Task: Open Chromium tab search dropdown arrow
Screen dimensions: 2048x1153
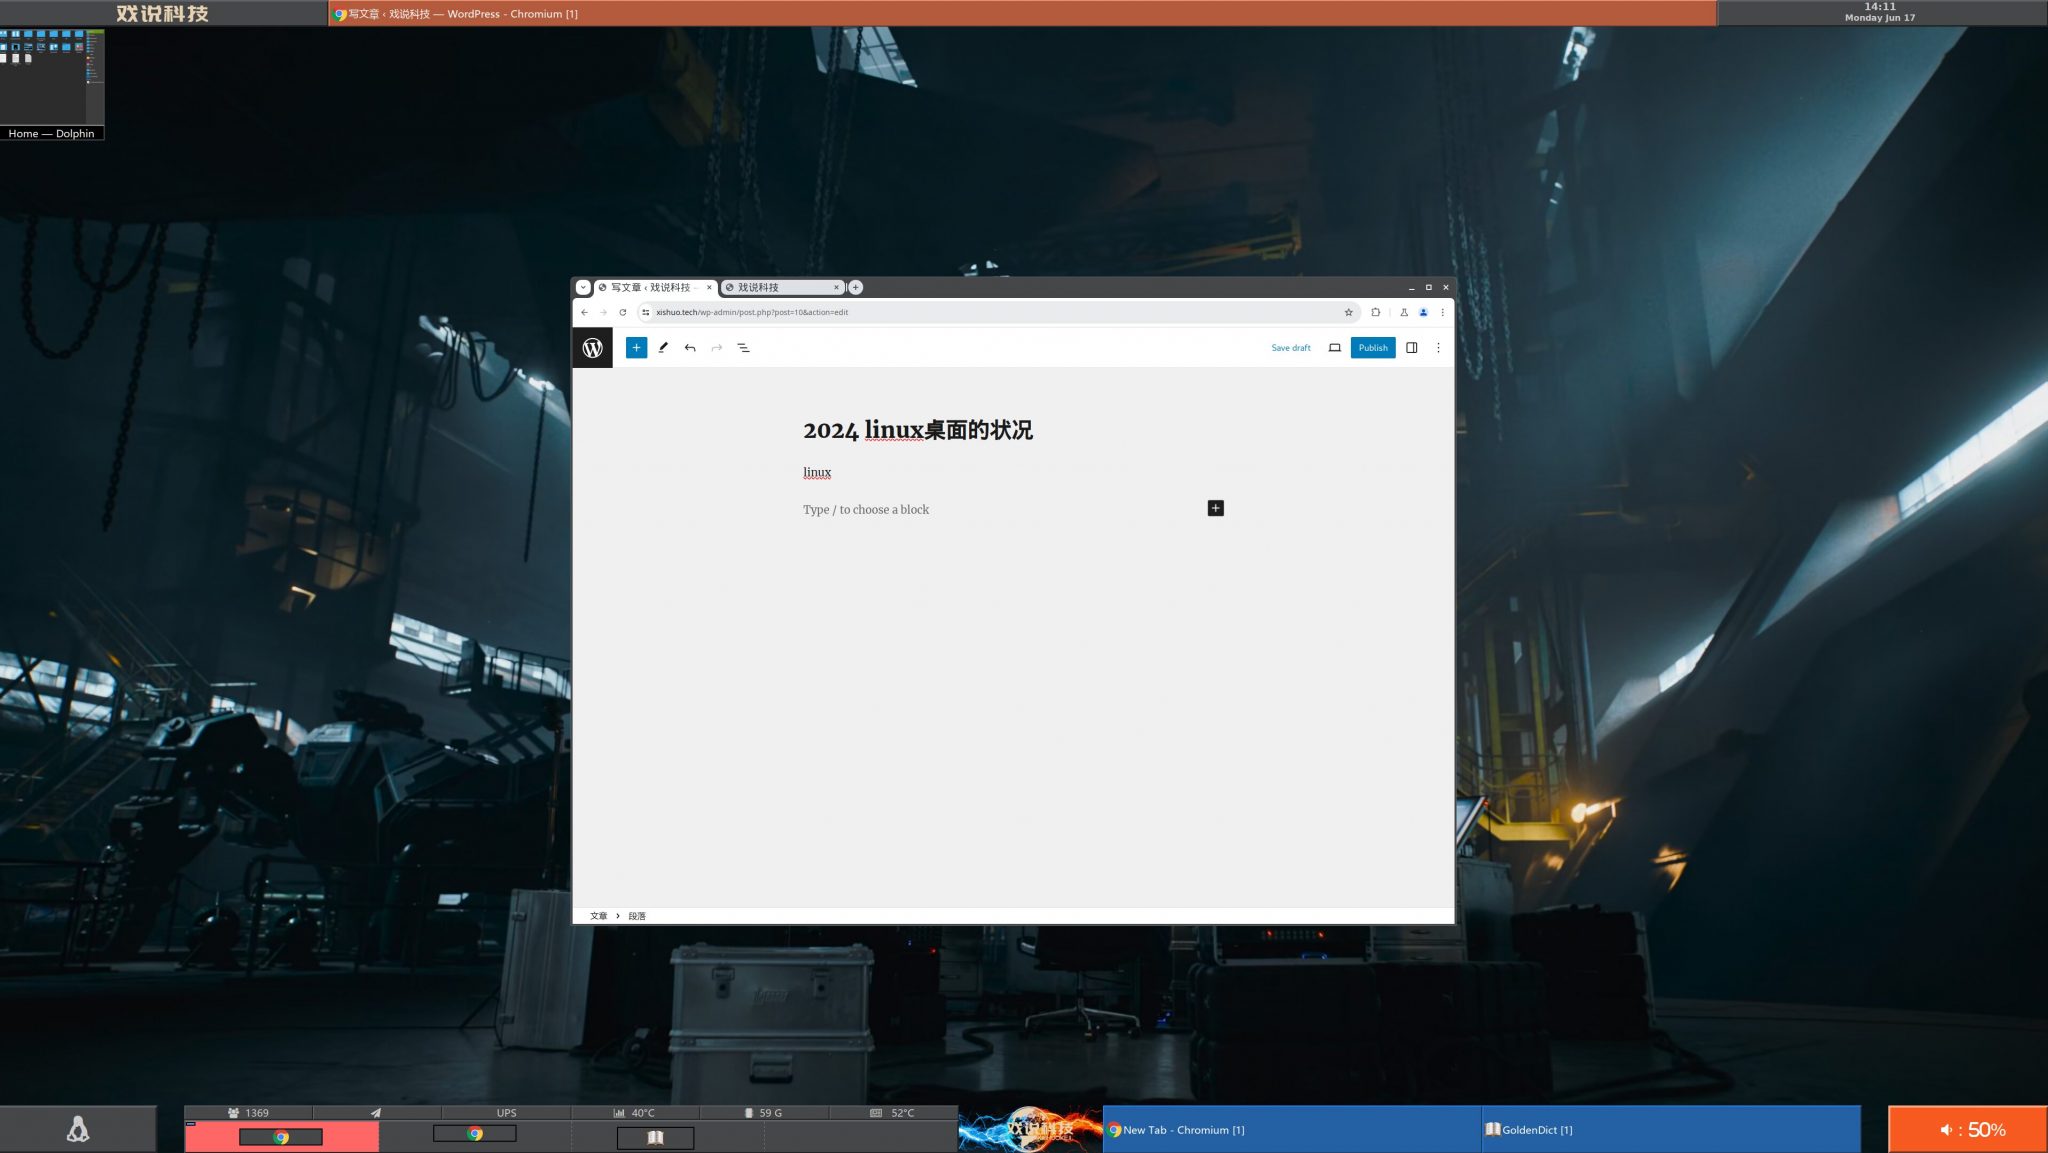Action: (x=583, y=287)
